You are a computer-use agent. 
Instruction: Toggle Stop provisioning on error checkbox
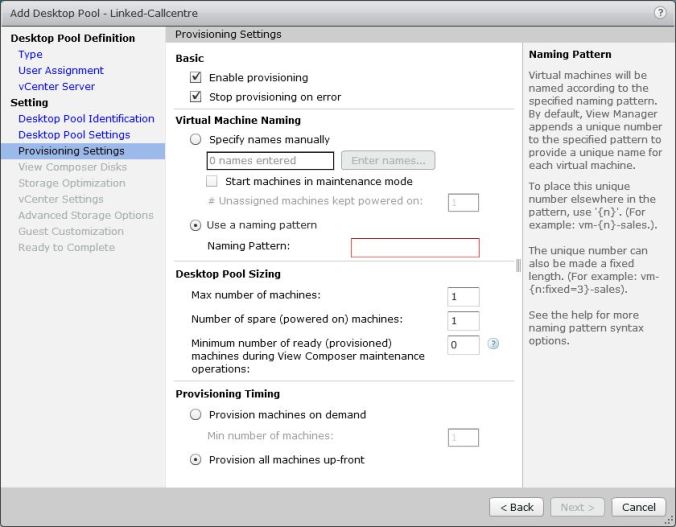(x=196, y=97)
